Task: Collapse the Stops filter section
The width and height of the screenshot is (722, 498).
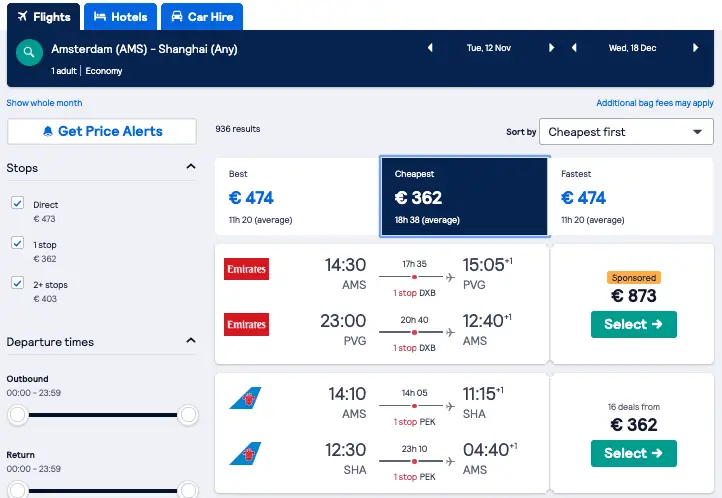Action: point(191,167)
